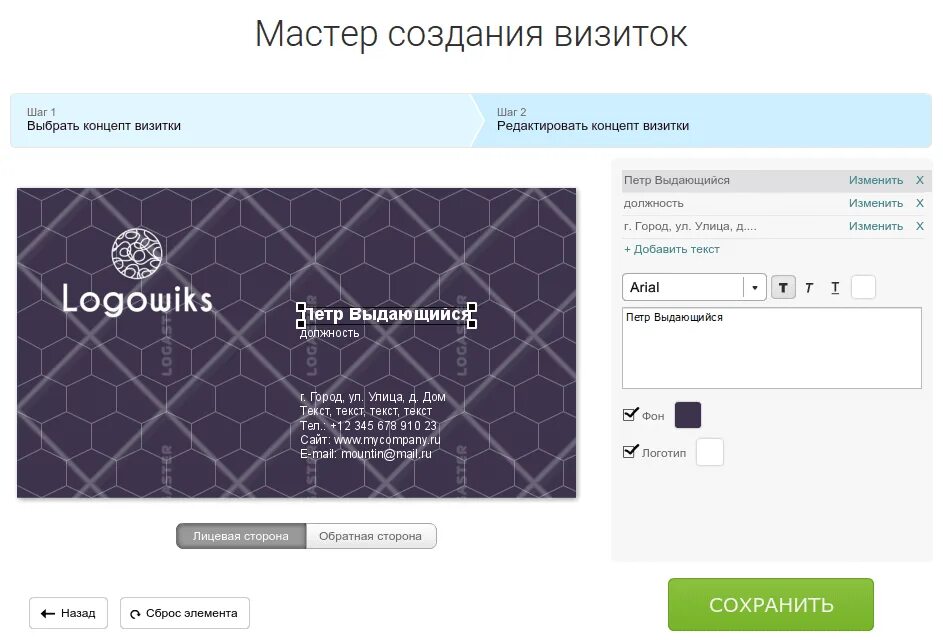Select the Лицевая сторона tab
Viewport: 943px width, 640px height.
pos(241,536)
